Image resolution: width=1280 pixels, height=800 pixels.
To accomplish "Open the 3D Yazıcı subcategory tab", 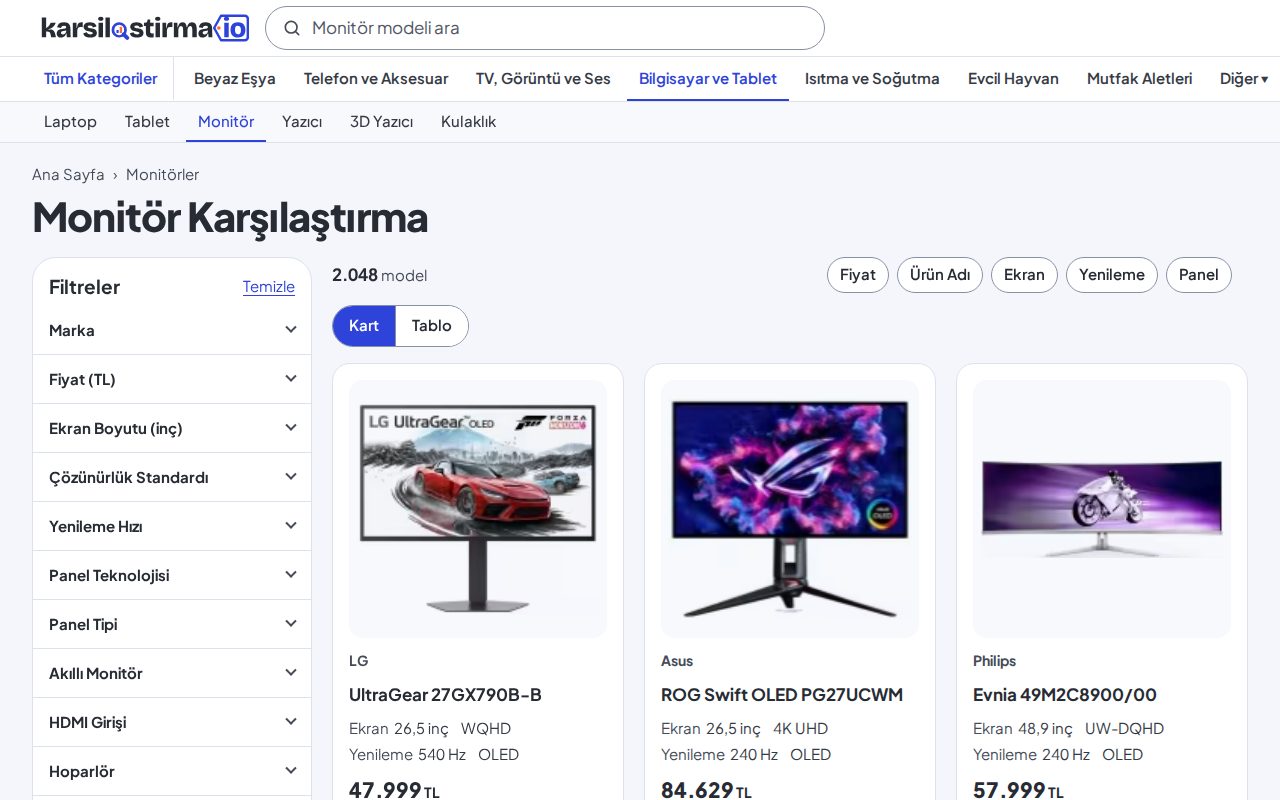I will point(381,122).
